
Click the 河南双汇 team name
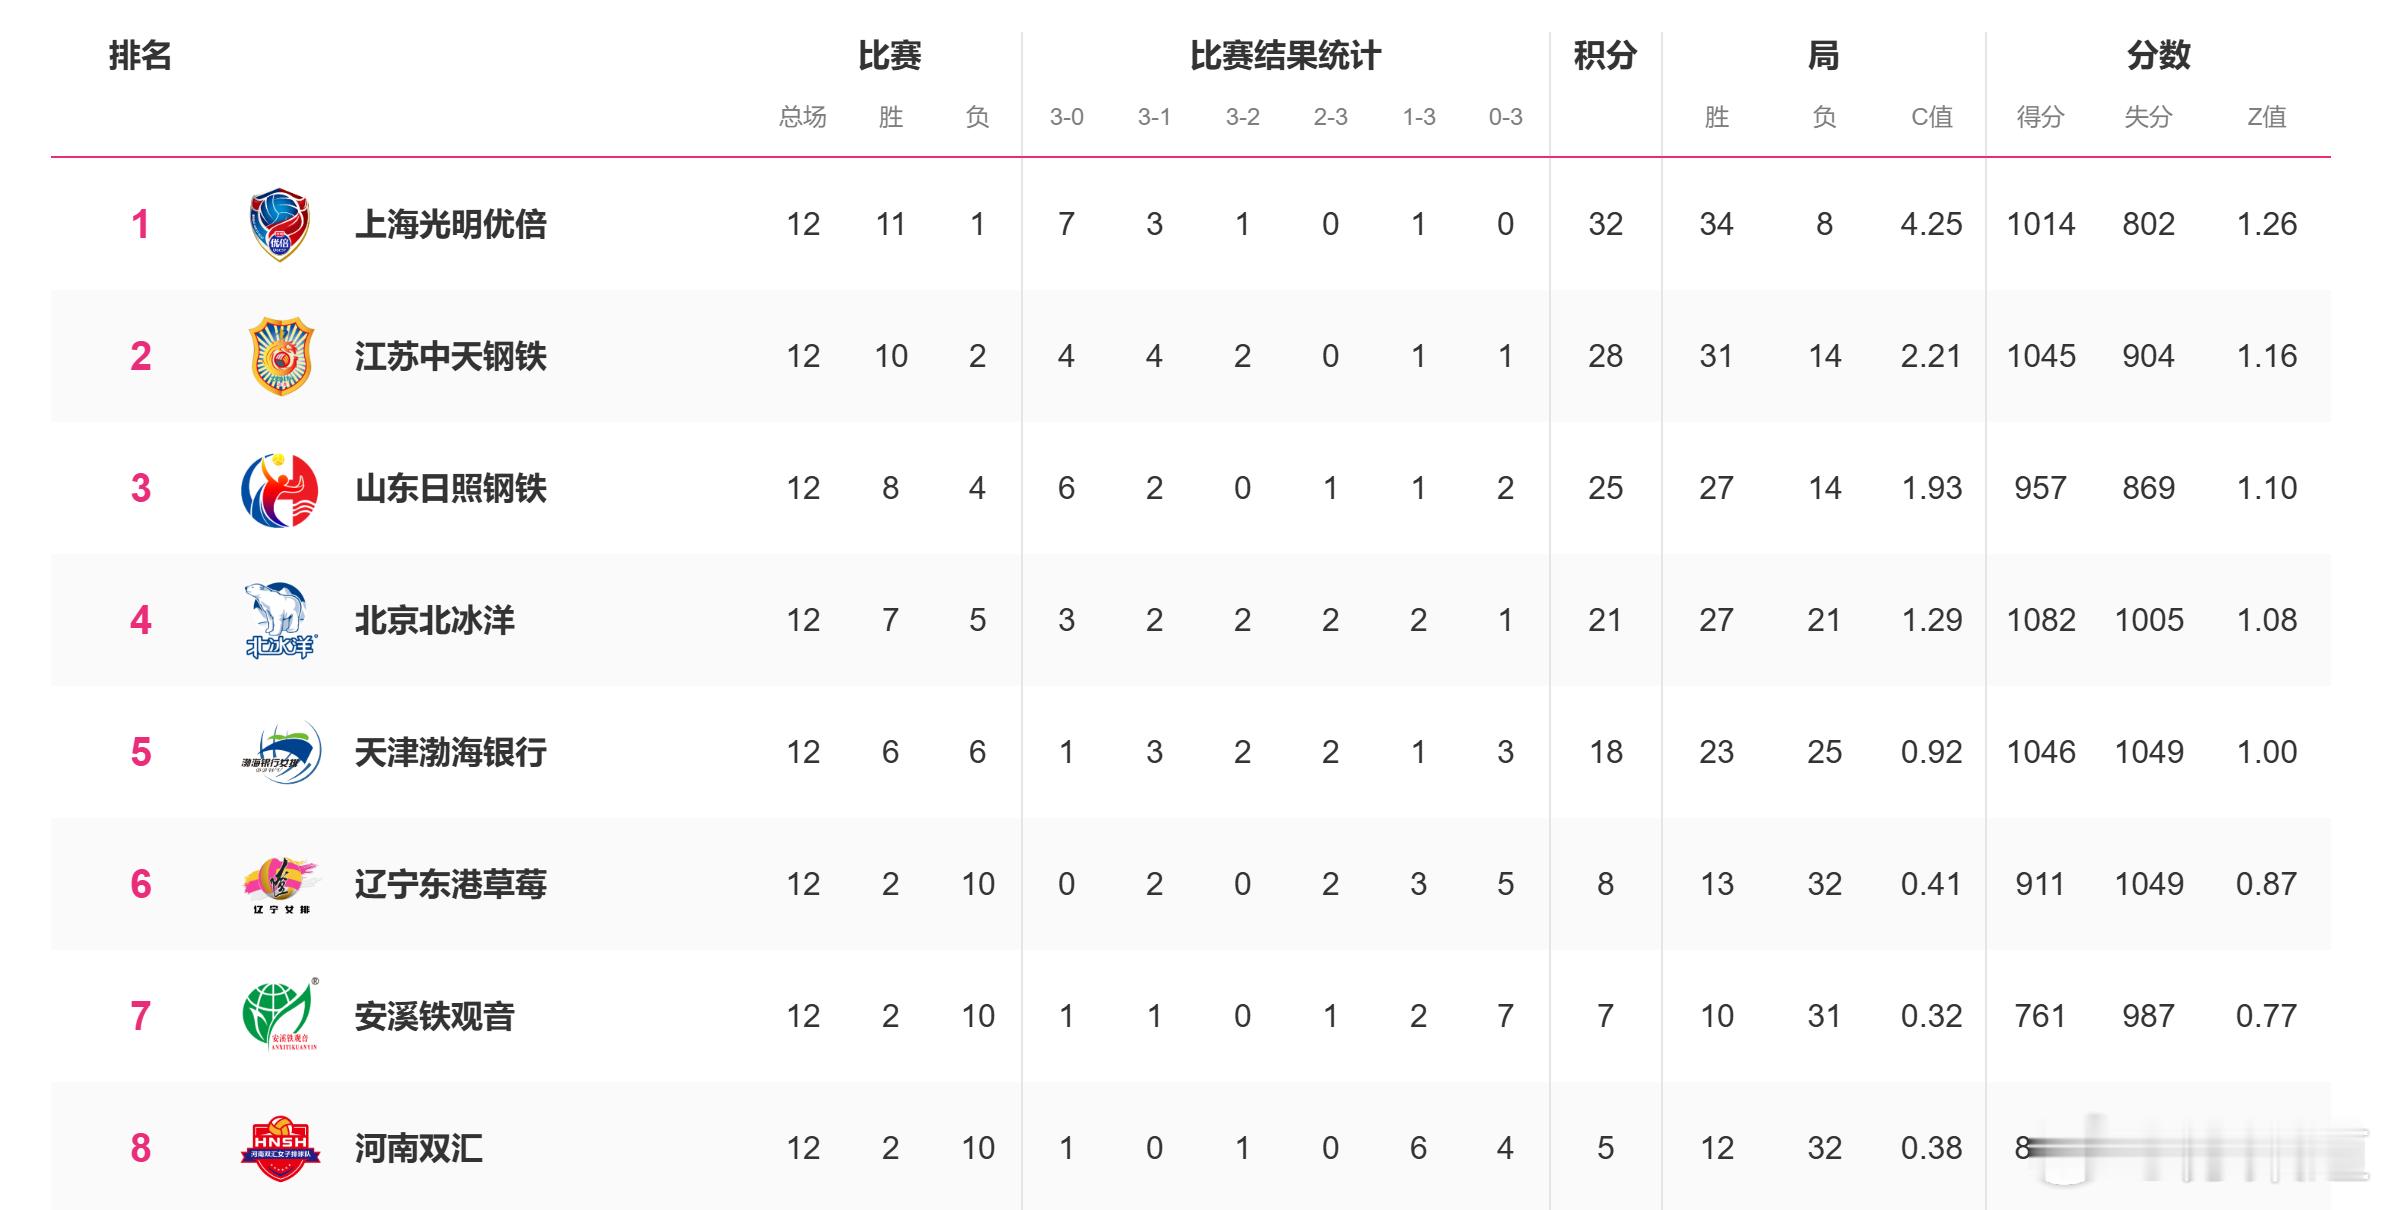(x=418, y=1148)
